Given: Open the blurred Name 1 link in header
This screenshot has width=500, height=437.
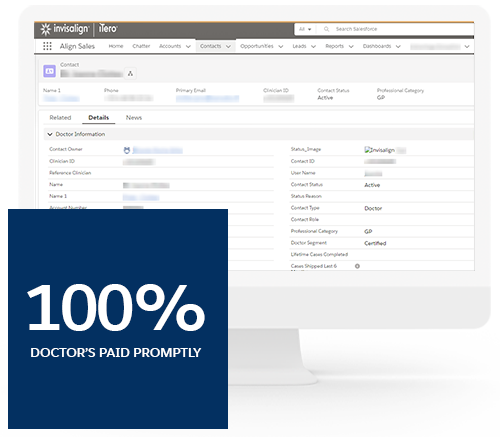Looking at the screenshot, I should point(61,98).
